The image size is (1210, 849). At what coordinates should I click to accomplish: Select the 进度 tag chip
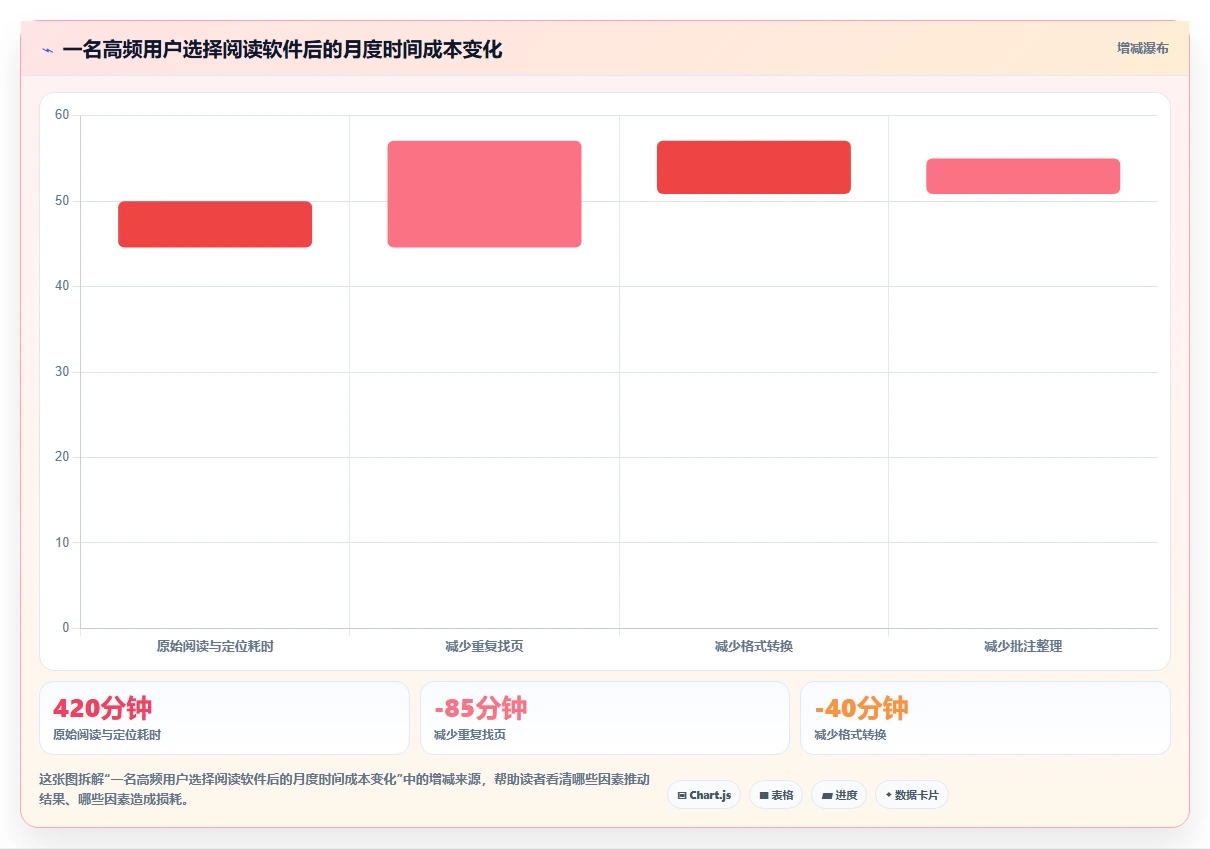point(839,795)
